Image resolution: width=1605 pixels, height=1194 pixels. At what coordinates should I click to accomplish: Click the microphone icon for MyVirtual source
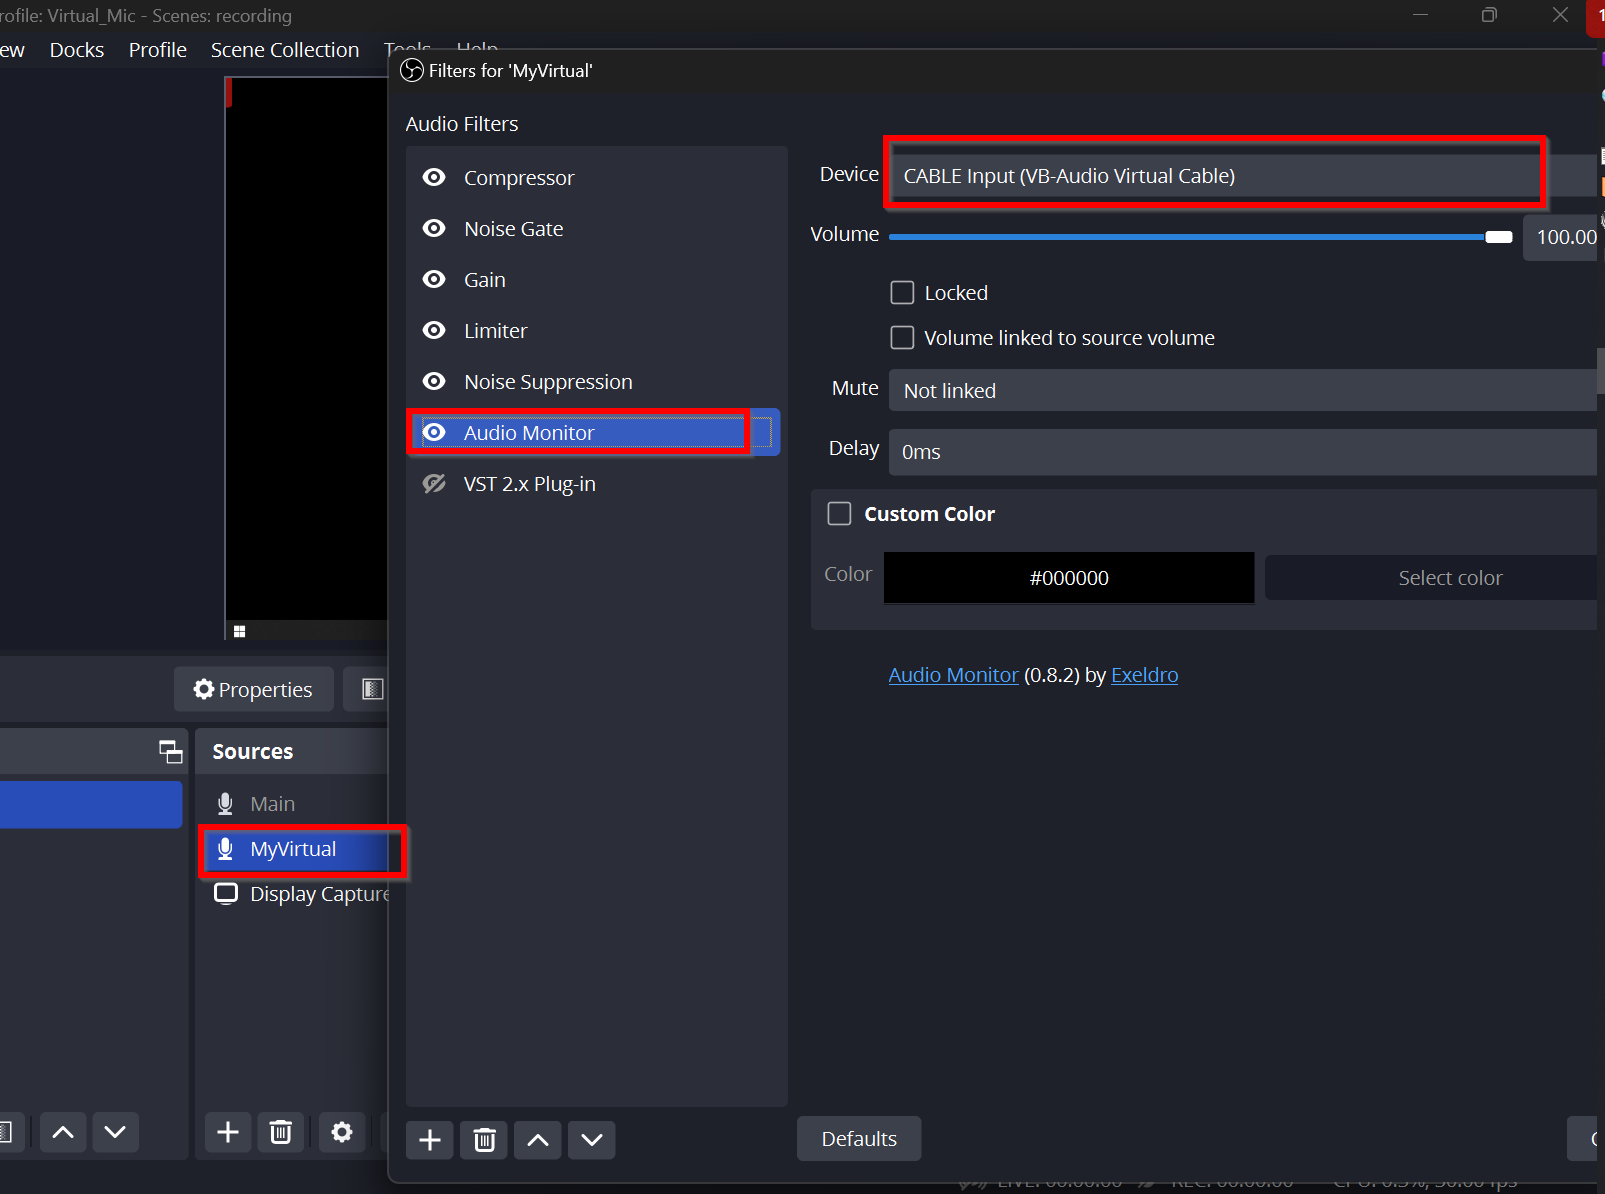pos(226,849)
